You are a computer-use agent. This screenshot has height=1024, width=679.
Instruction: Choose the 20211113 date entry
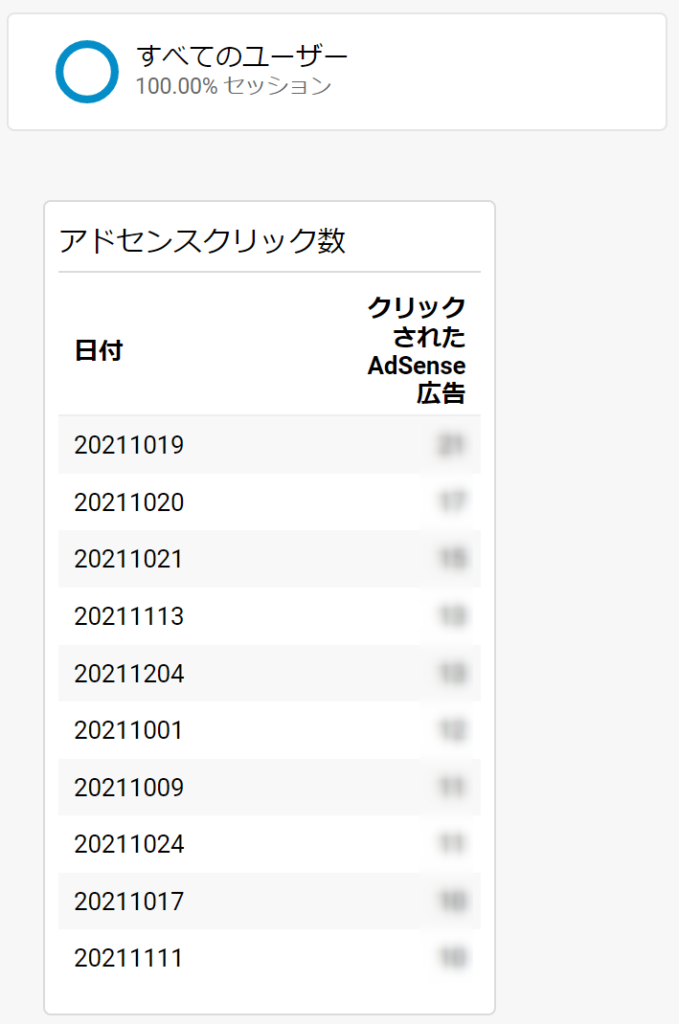point(129,616)
